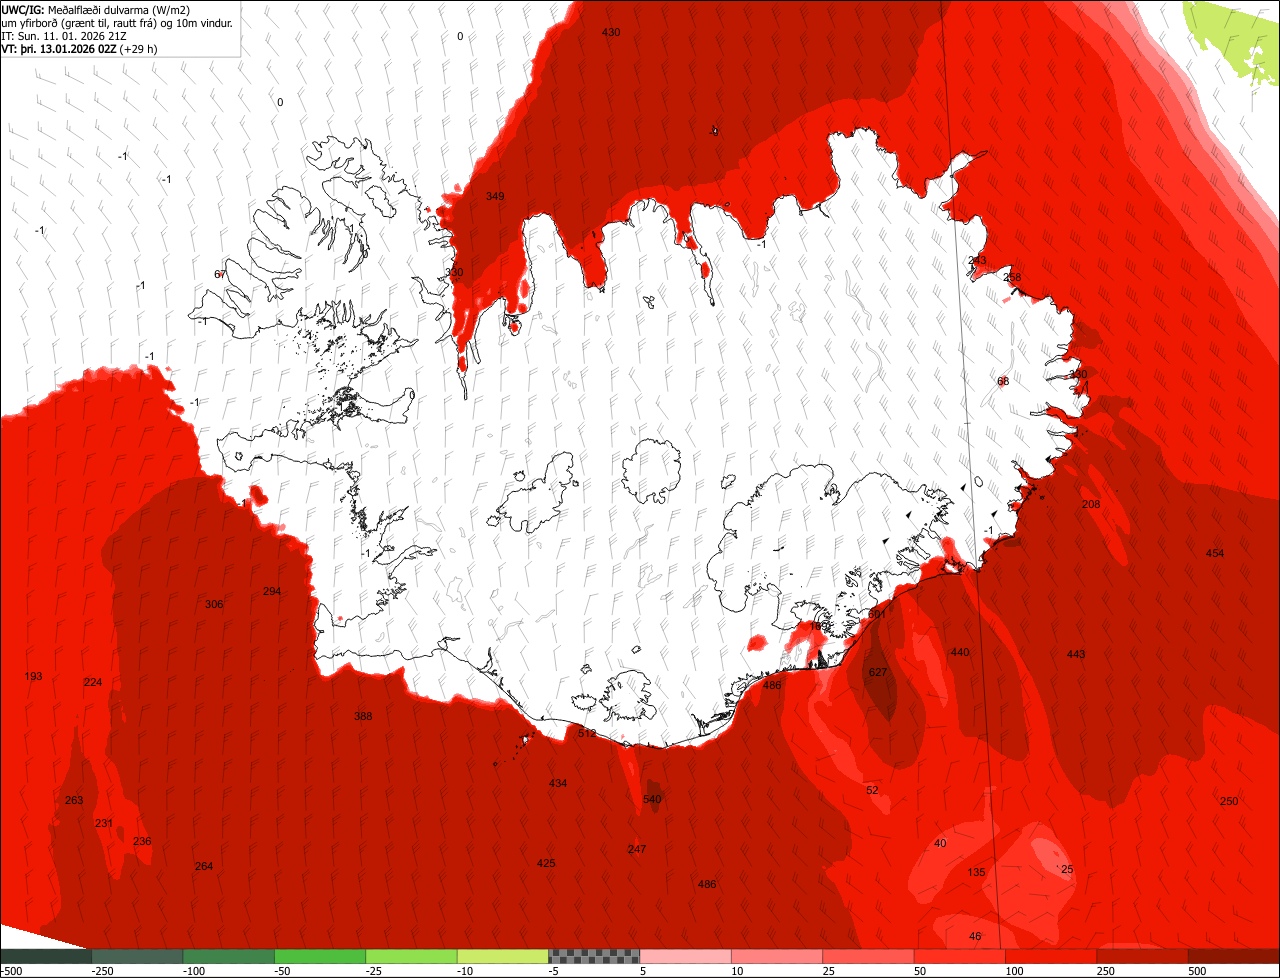The height and width of the screenshot is (978, 1280).
Task: Click the legend label -500
Action: [x=12, y=971]
